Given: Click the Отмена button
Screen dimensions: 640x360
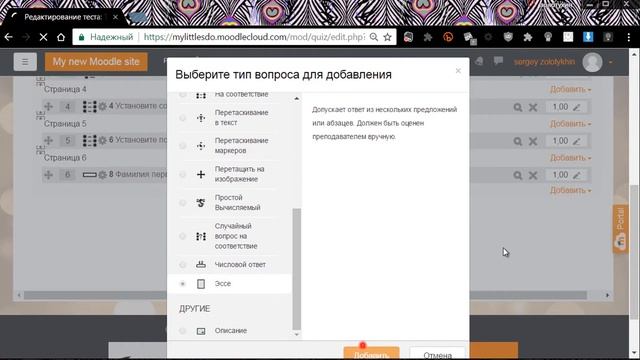Looking at the screenshot, I should tap(437, 353).
